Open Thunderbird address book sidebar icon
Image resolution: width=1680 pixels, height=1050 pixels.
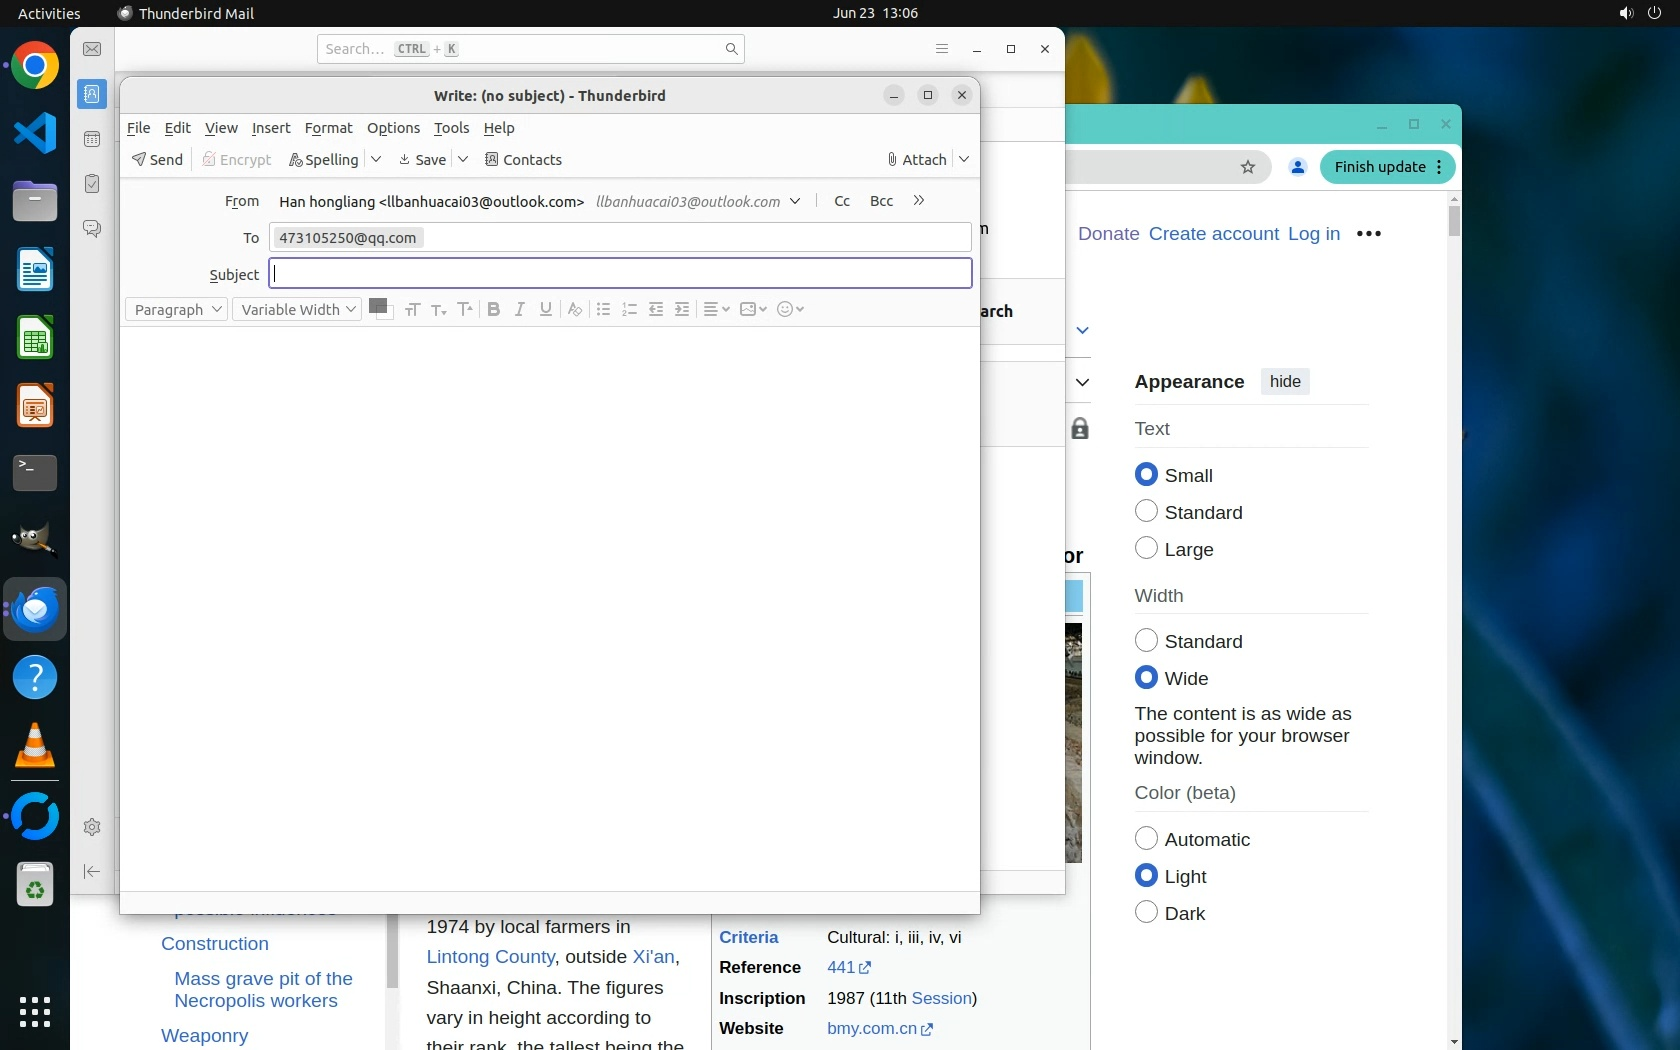tap(92, 94)
